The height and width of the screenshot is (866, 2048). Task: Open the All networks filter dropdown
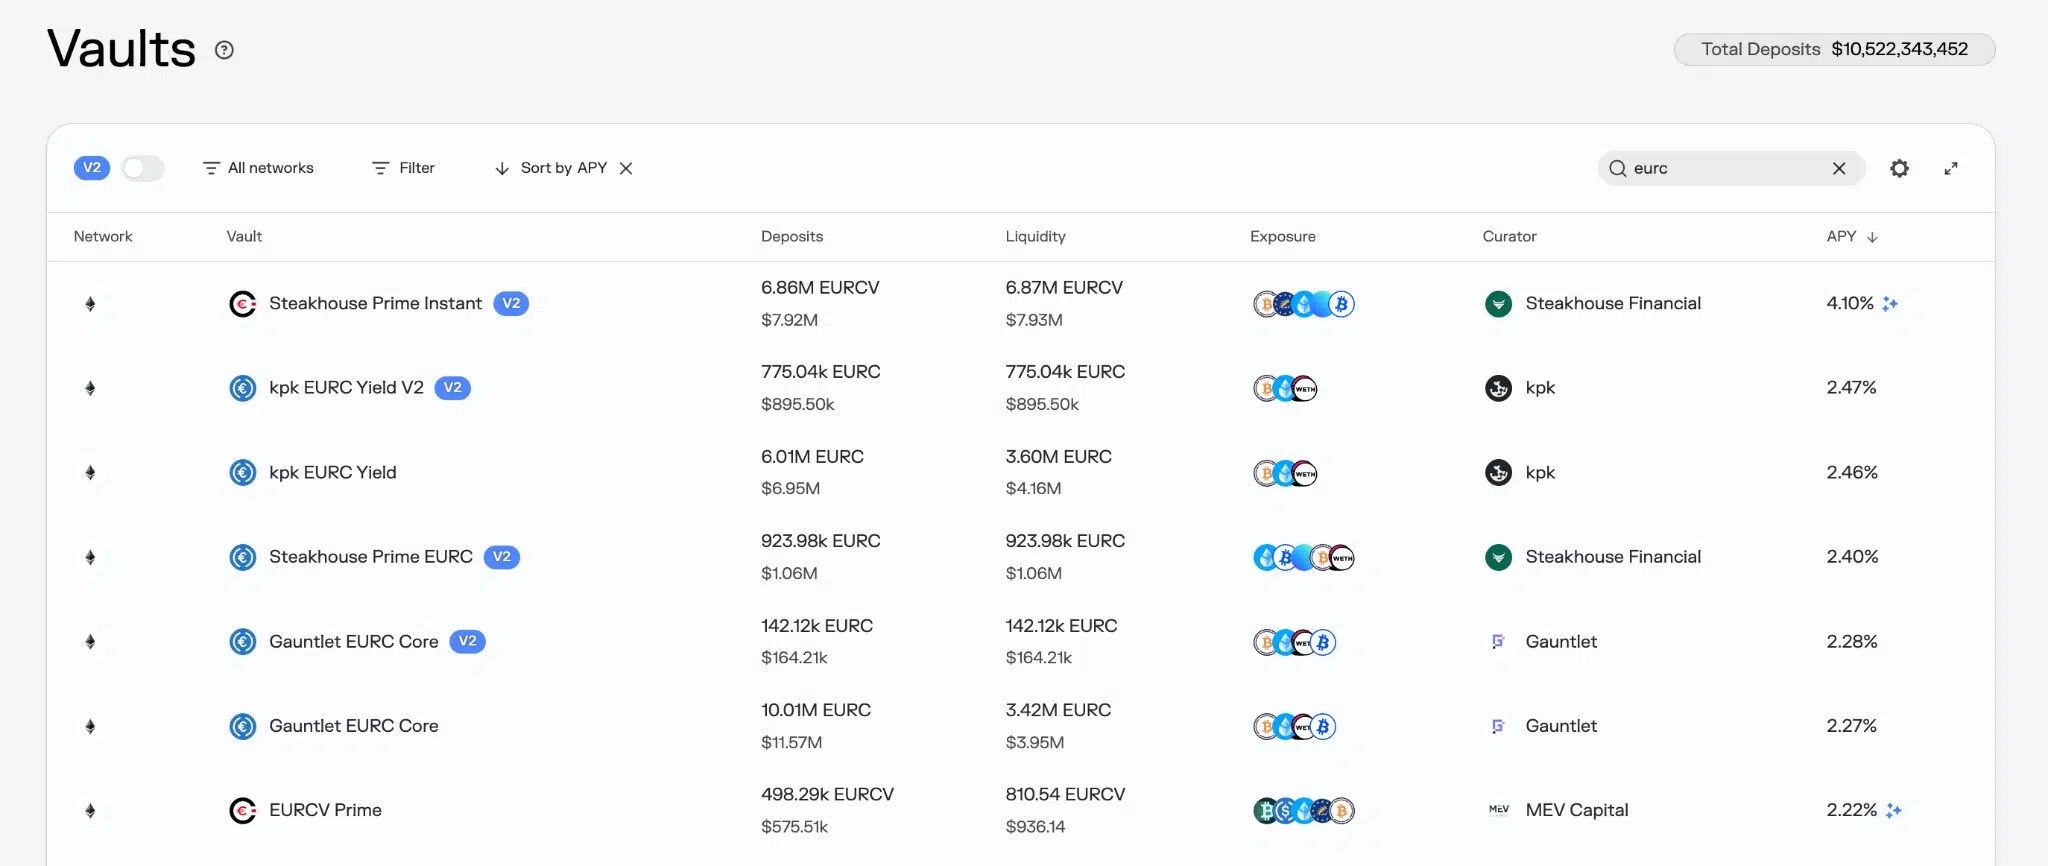click(258, 168)
